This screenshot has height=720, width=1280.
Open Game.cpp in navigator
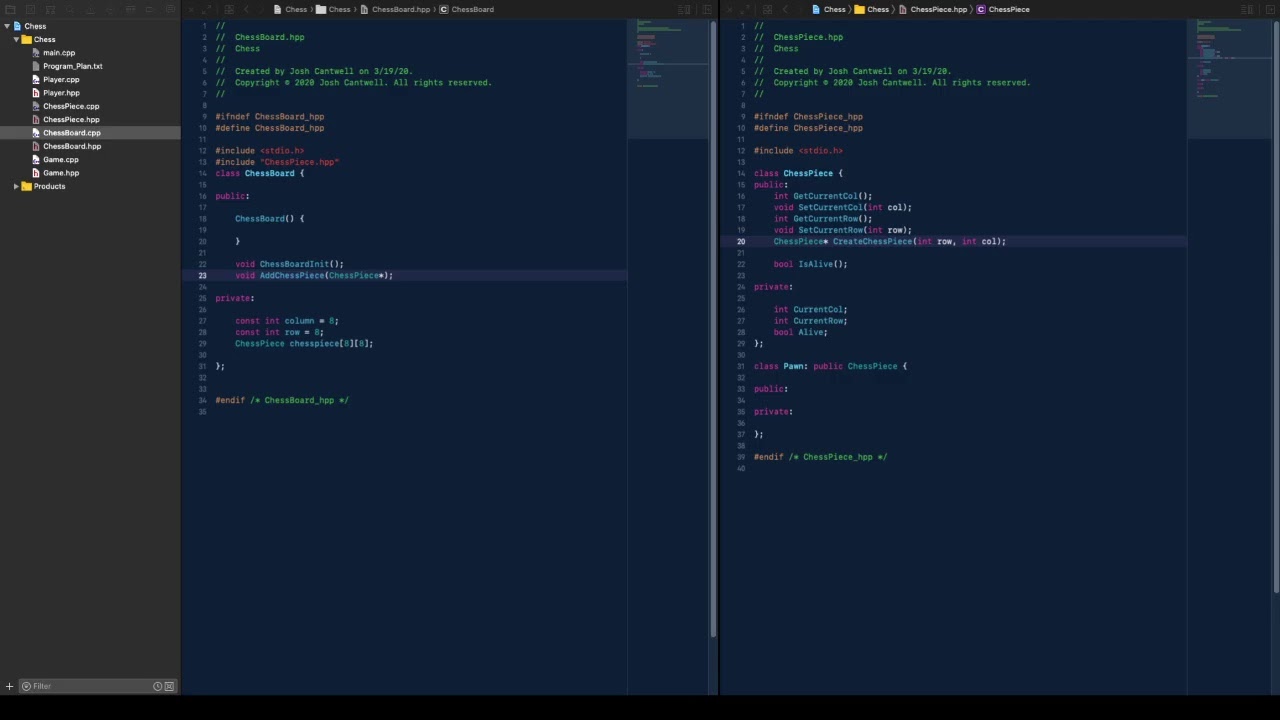pyautogui.click(x=61, y=159)
